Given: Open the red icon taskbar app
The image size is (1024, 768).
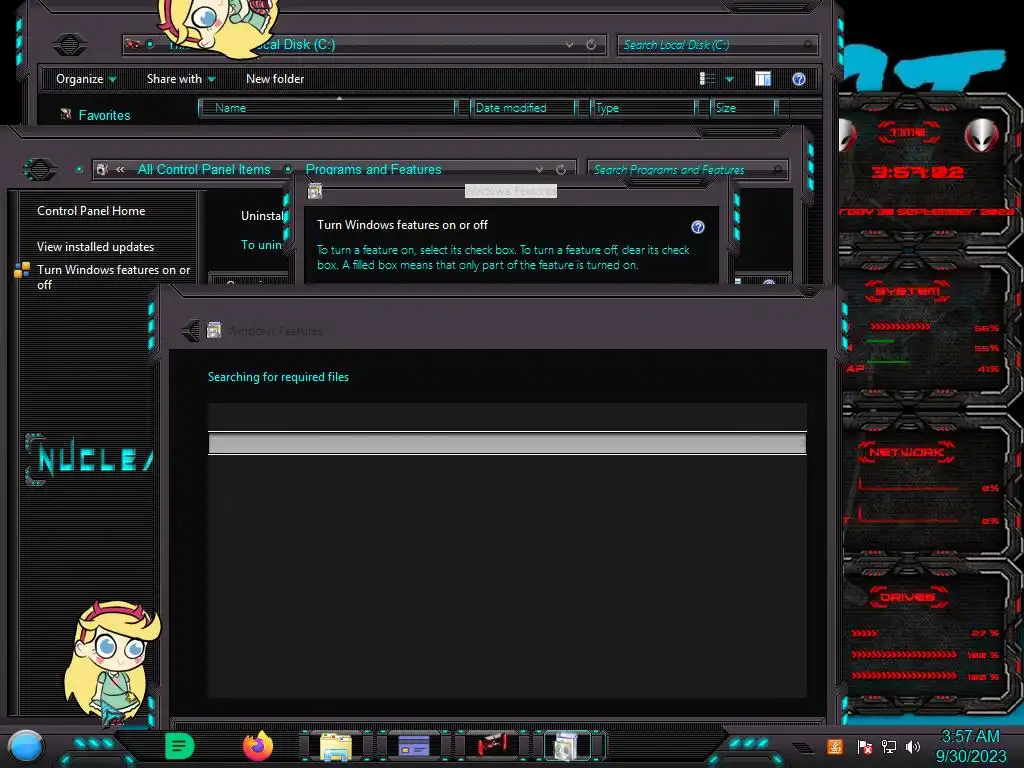Looking at the screenshot, I should [492, 746].
